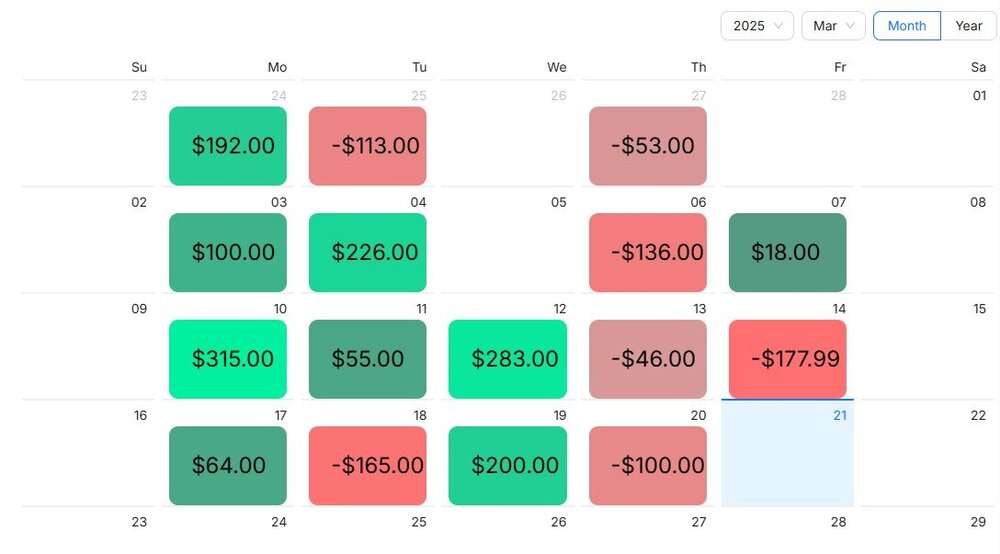Screen dimensions: 1000x554
Task: Click the $192.00 green profit tile
Action: pyautogui.click(x=228, y=146)
